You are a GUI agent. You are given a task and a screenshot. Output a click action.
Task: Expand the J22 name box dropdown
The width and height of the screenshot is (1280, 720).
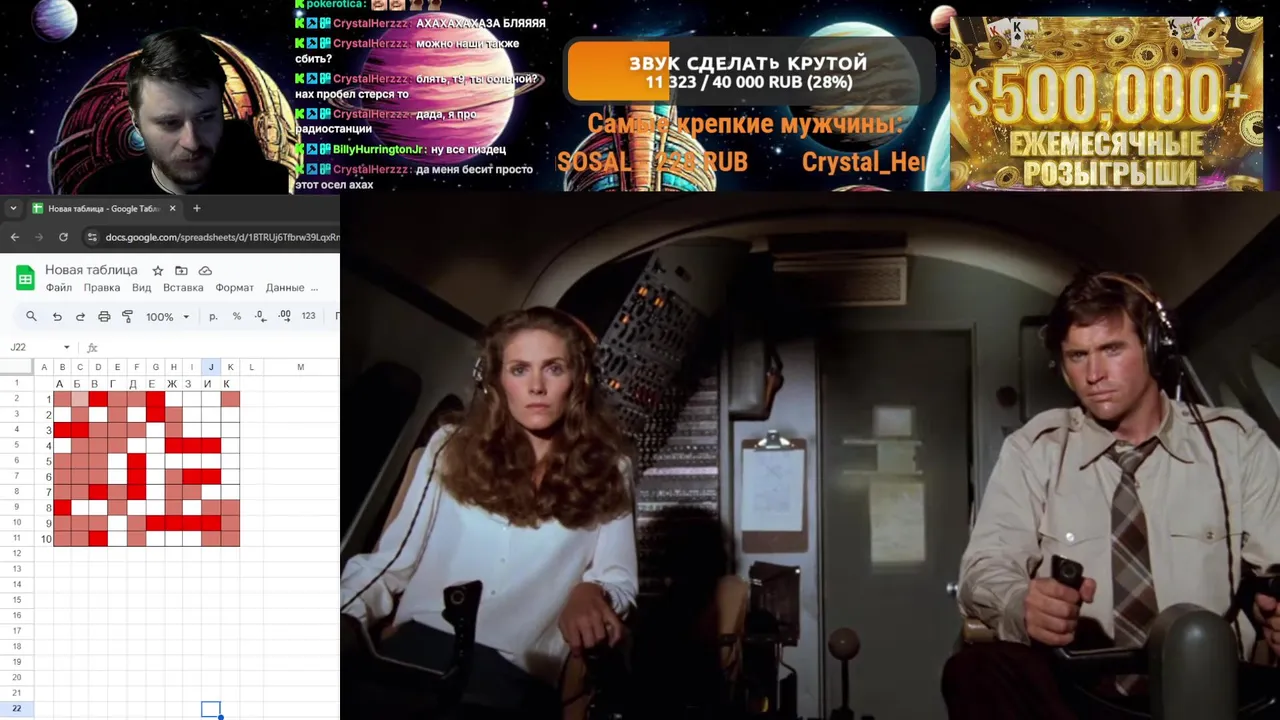pos(67,347)
